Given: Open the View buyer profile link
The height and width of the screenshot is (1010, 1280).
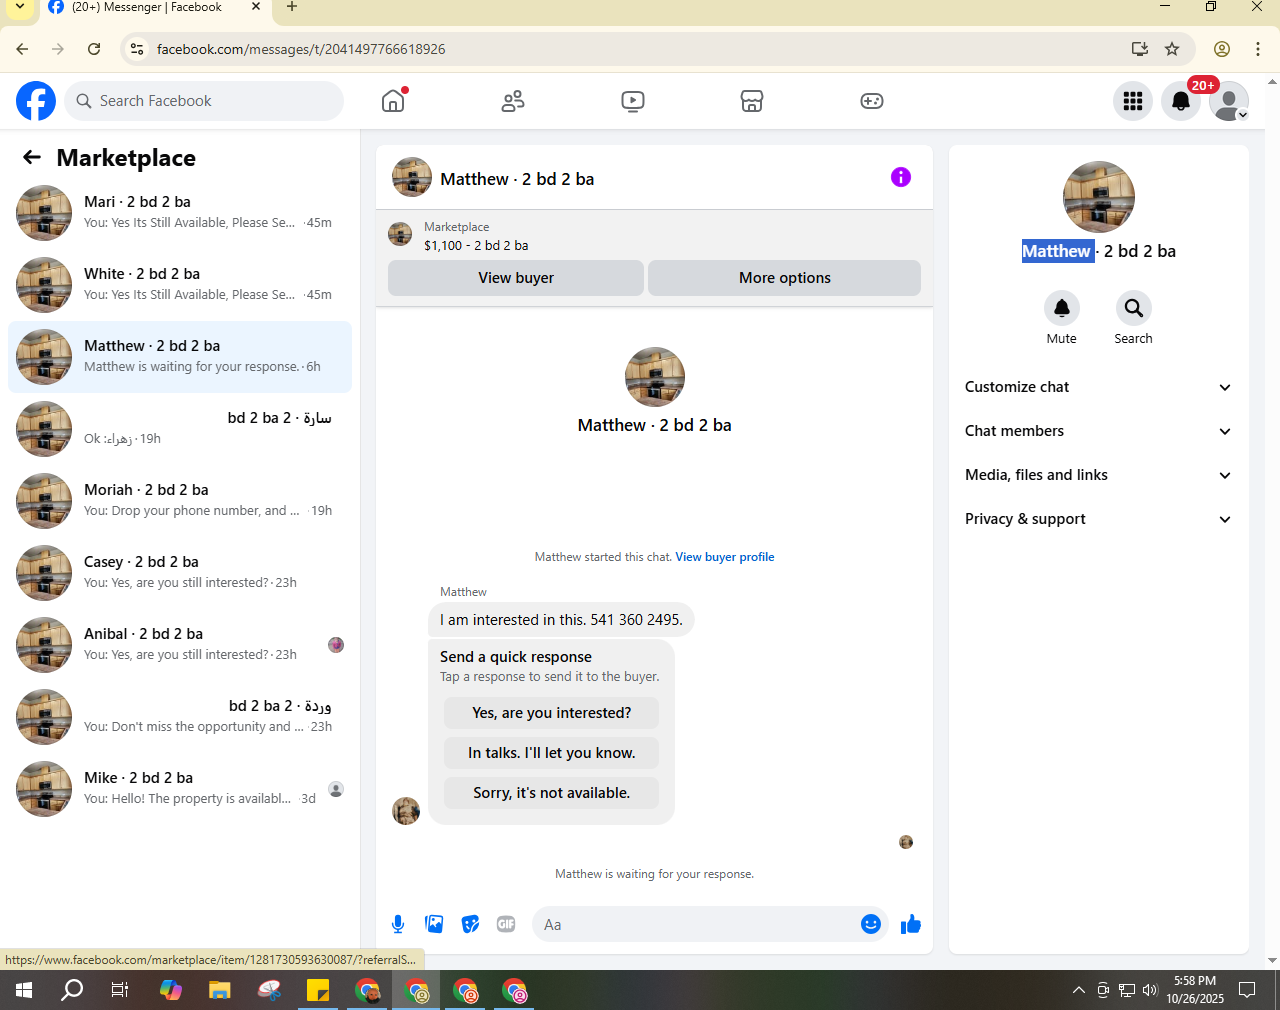Looking at the screenshot, I should (x=725, y=557).
